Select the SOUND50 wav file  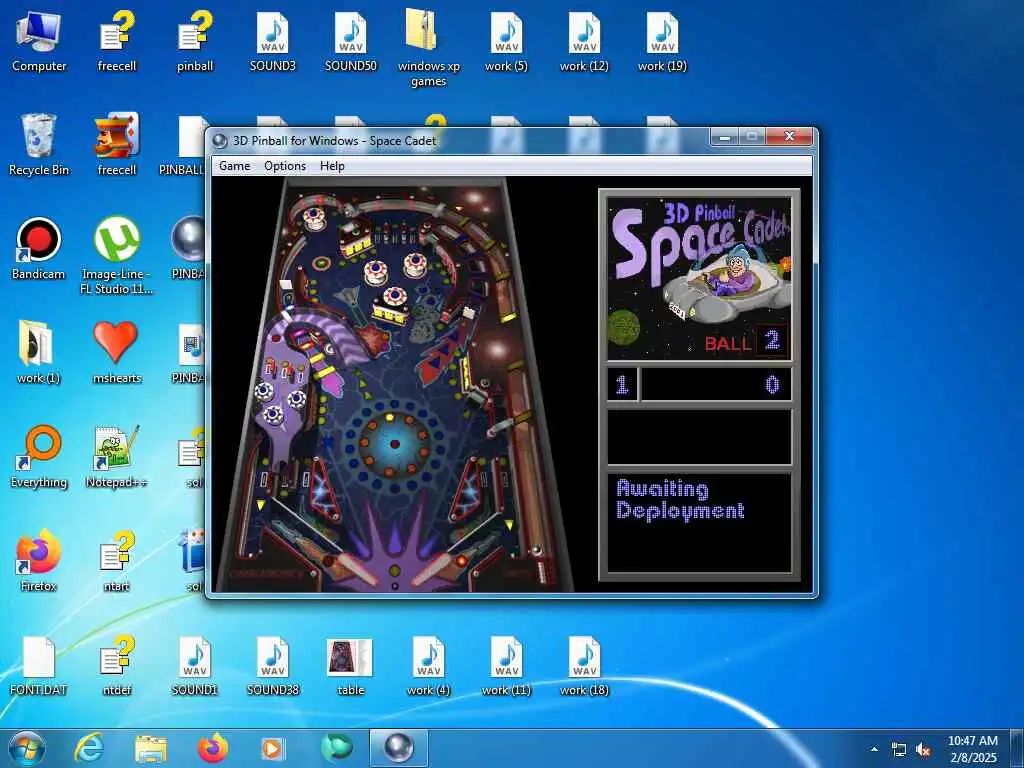coord(351,42)
